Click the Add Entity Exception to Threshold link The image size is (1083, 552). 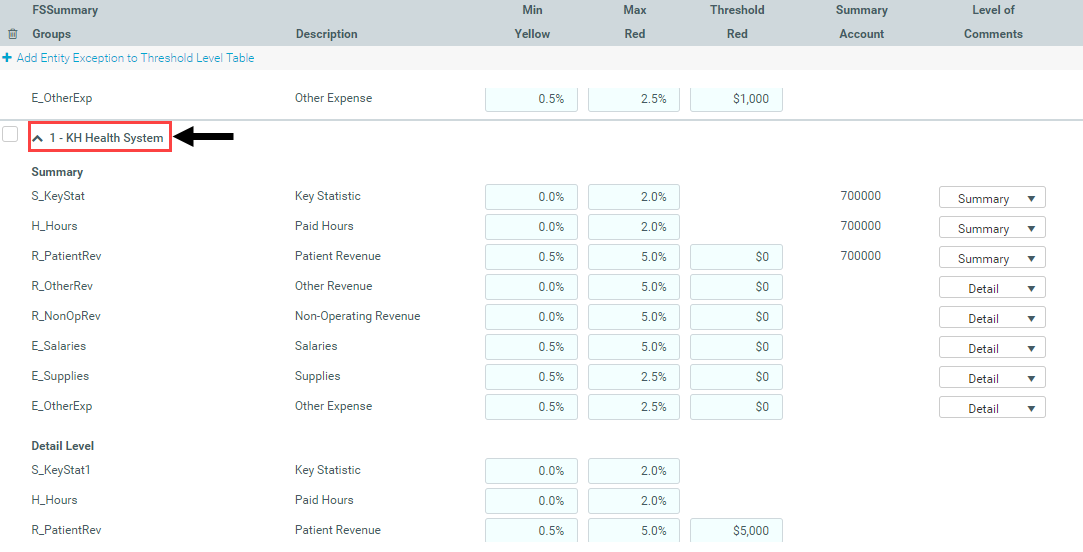tap(135, 58)
